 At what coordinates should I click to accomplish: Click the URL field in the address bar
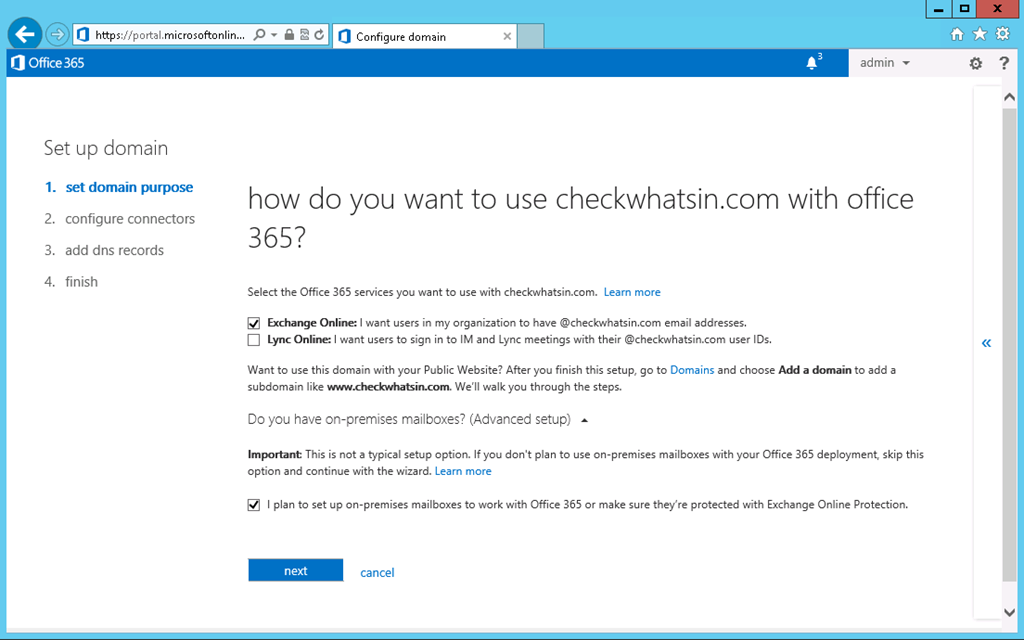(x=170, y=35)
